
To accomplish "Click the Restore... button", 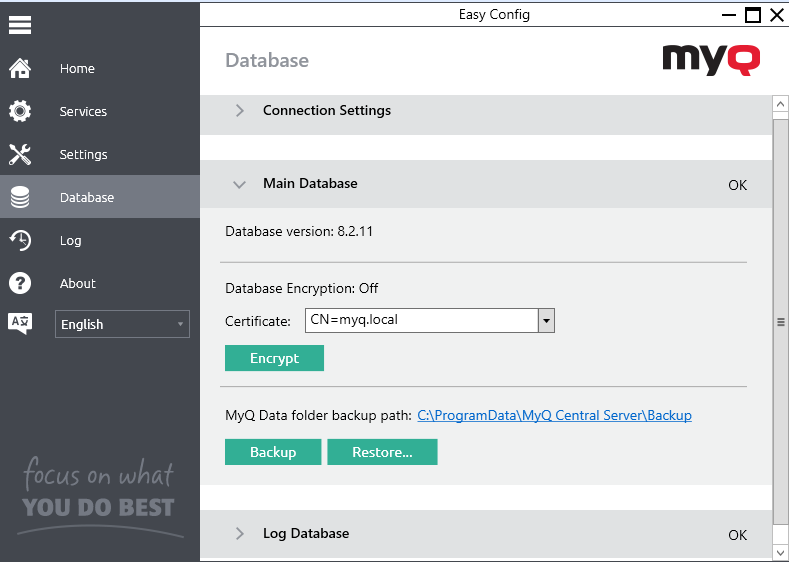I will coord(382,453).
